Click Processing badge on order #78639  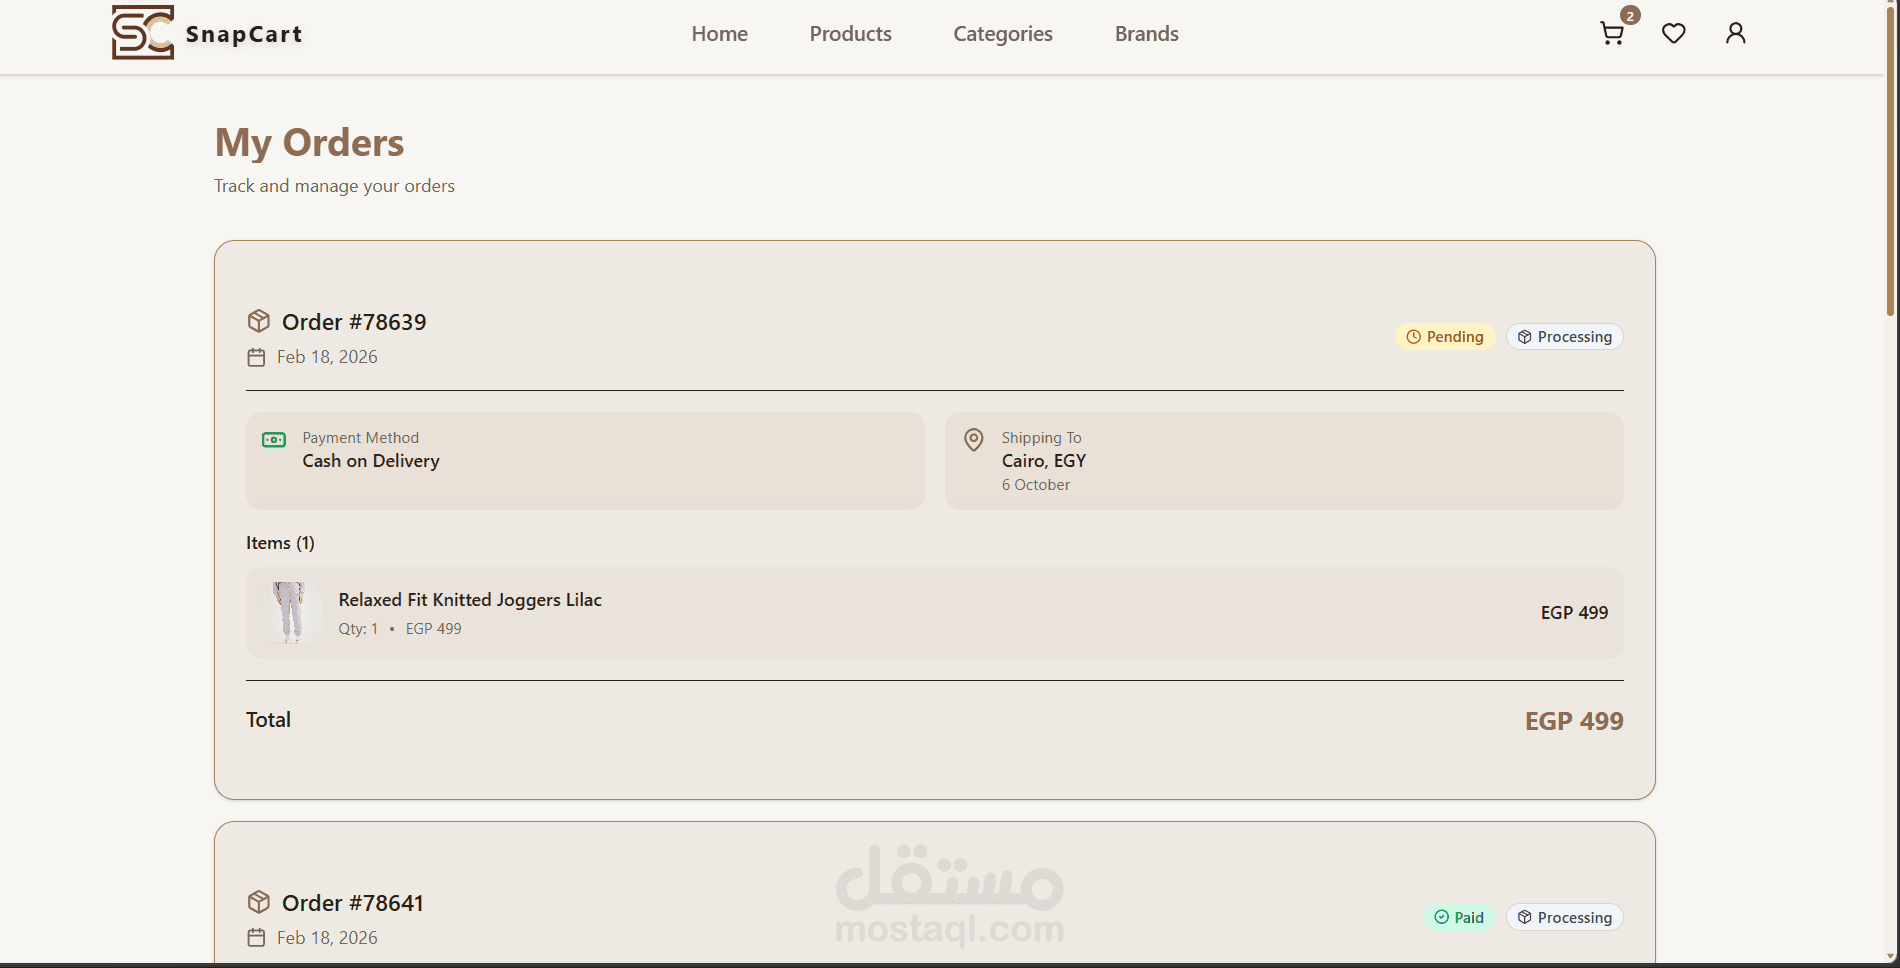pos(1564,337)
